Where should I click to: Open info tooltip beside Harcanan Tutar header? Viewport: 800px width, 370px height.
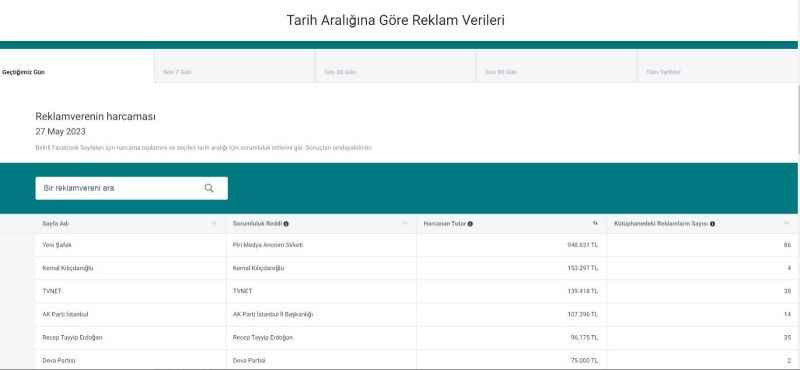coord(470,224)
